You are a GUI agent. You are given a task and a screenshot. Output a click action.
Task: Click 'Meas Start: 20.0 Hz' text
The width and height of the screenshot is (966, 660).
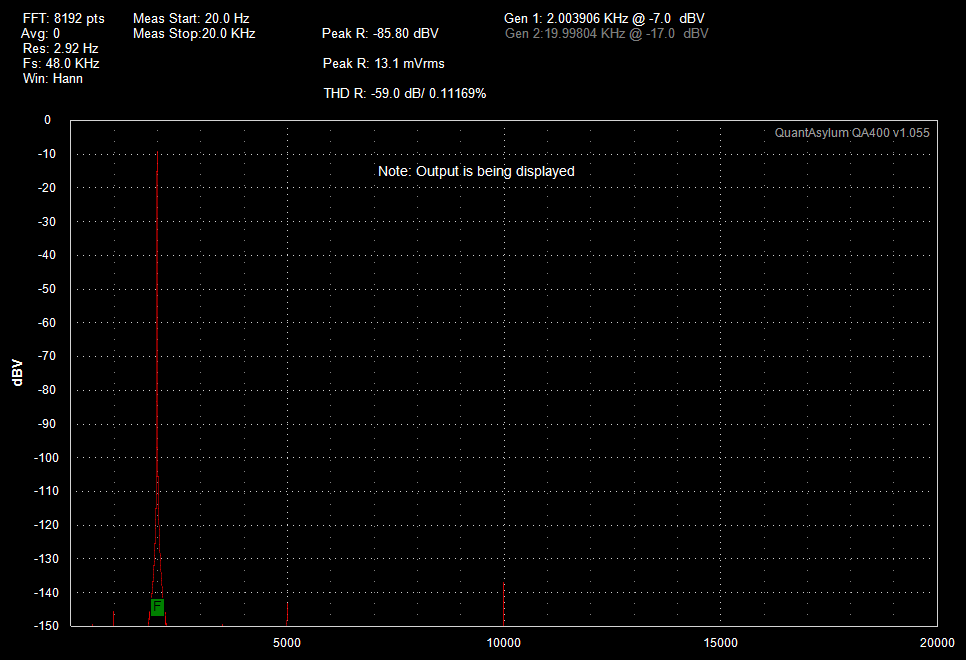pyautogui.click(x=191, y=18)
